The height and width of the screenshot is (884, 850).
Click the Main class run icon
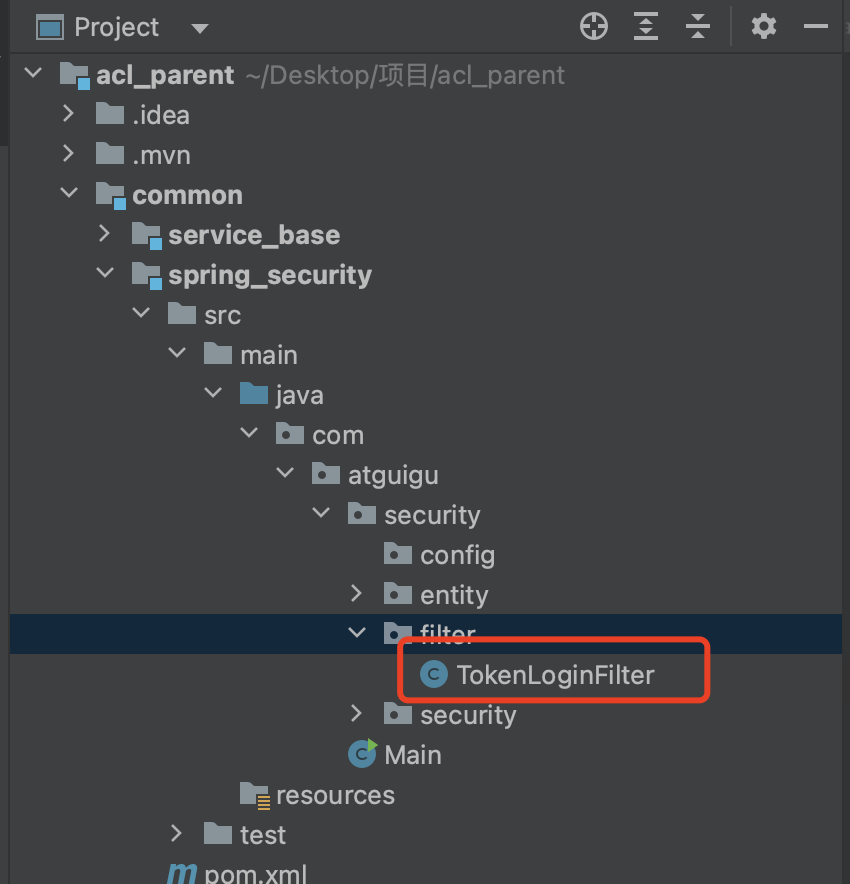click(x=361, y=754)
